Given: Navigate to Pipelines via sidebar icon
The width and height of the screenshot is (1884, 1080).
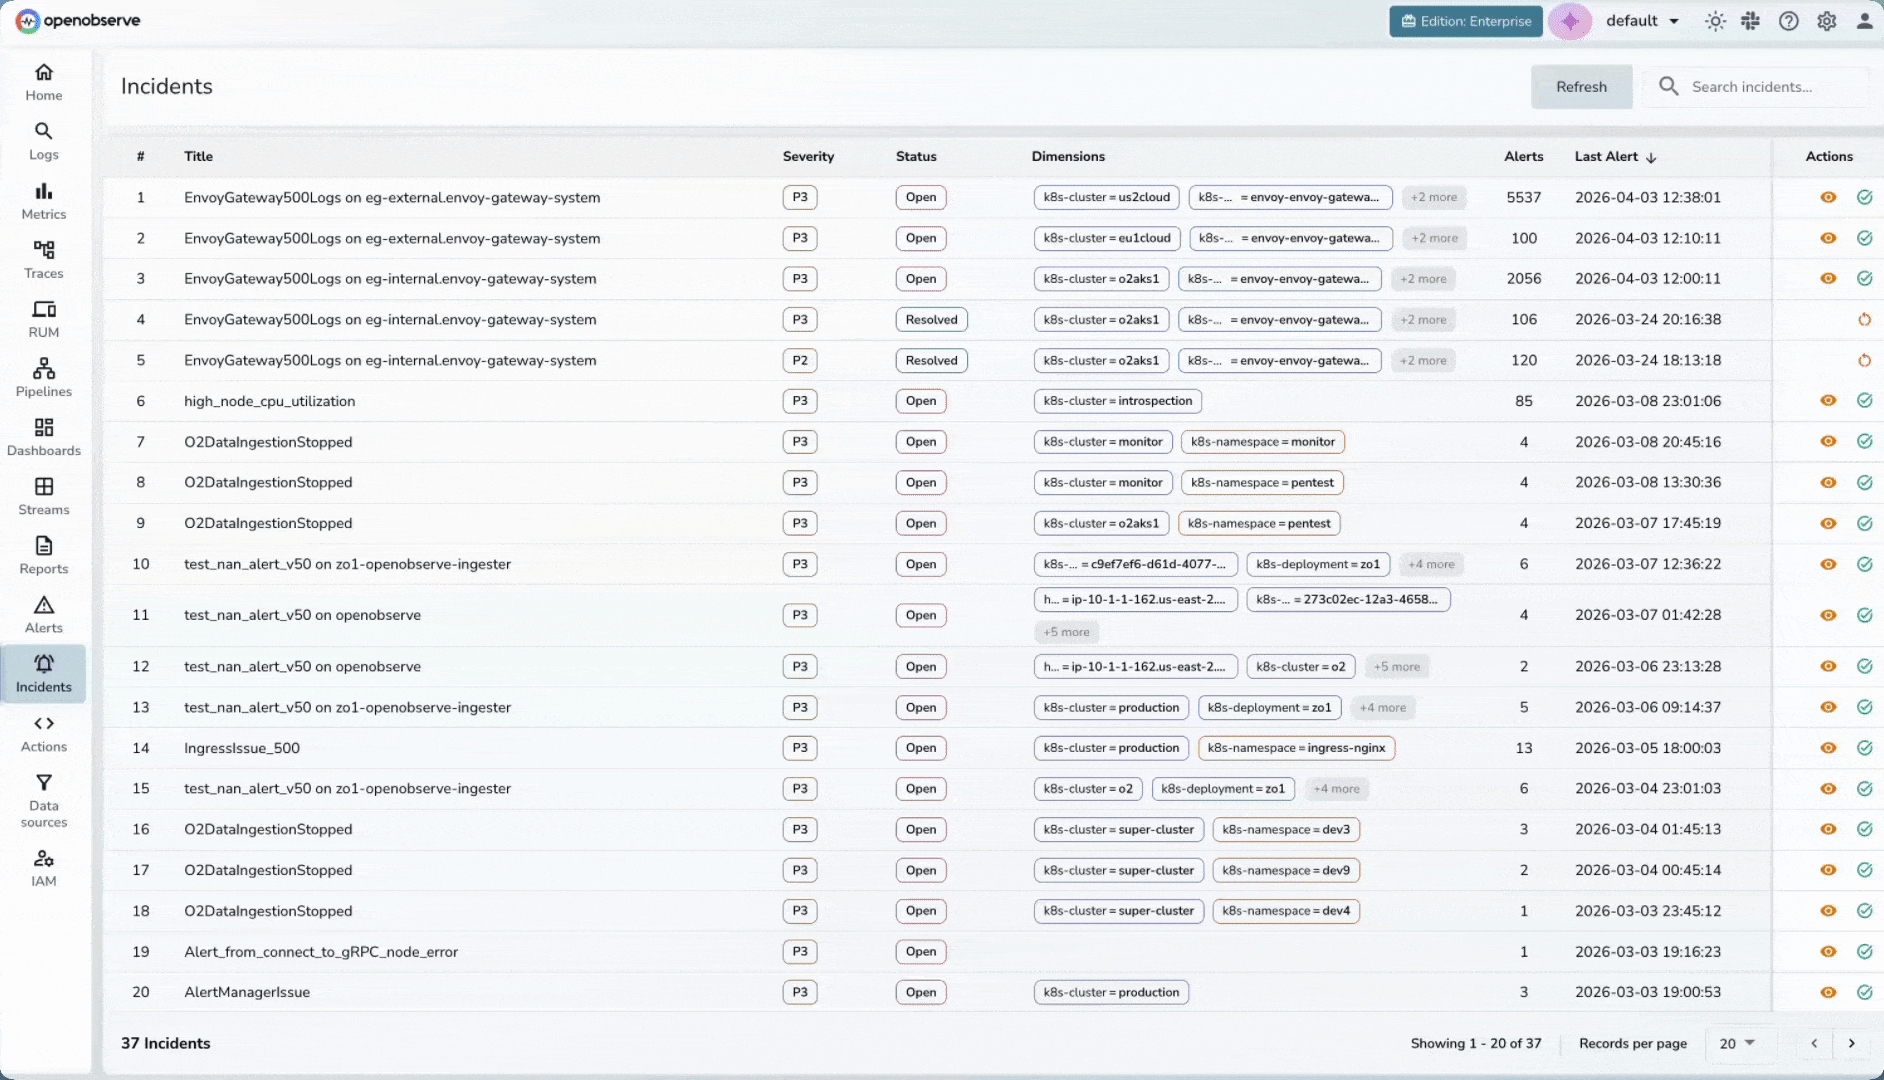Looking at the screenshot, I should point(43,377).
